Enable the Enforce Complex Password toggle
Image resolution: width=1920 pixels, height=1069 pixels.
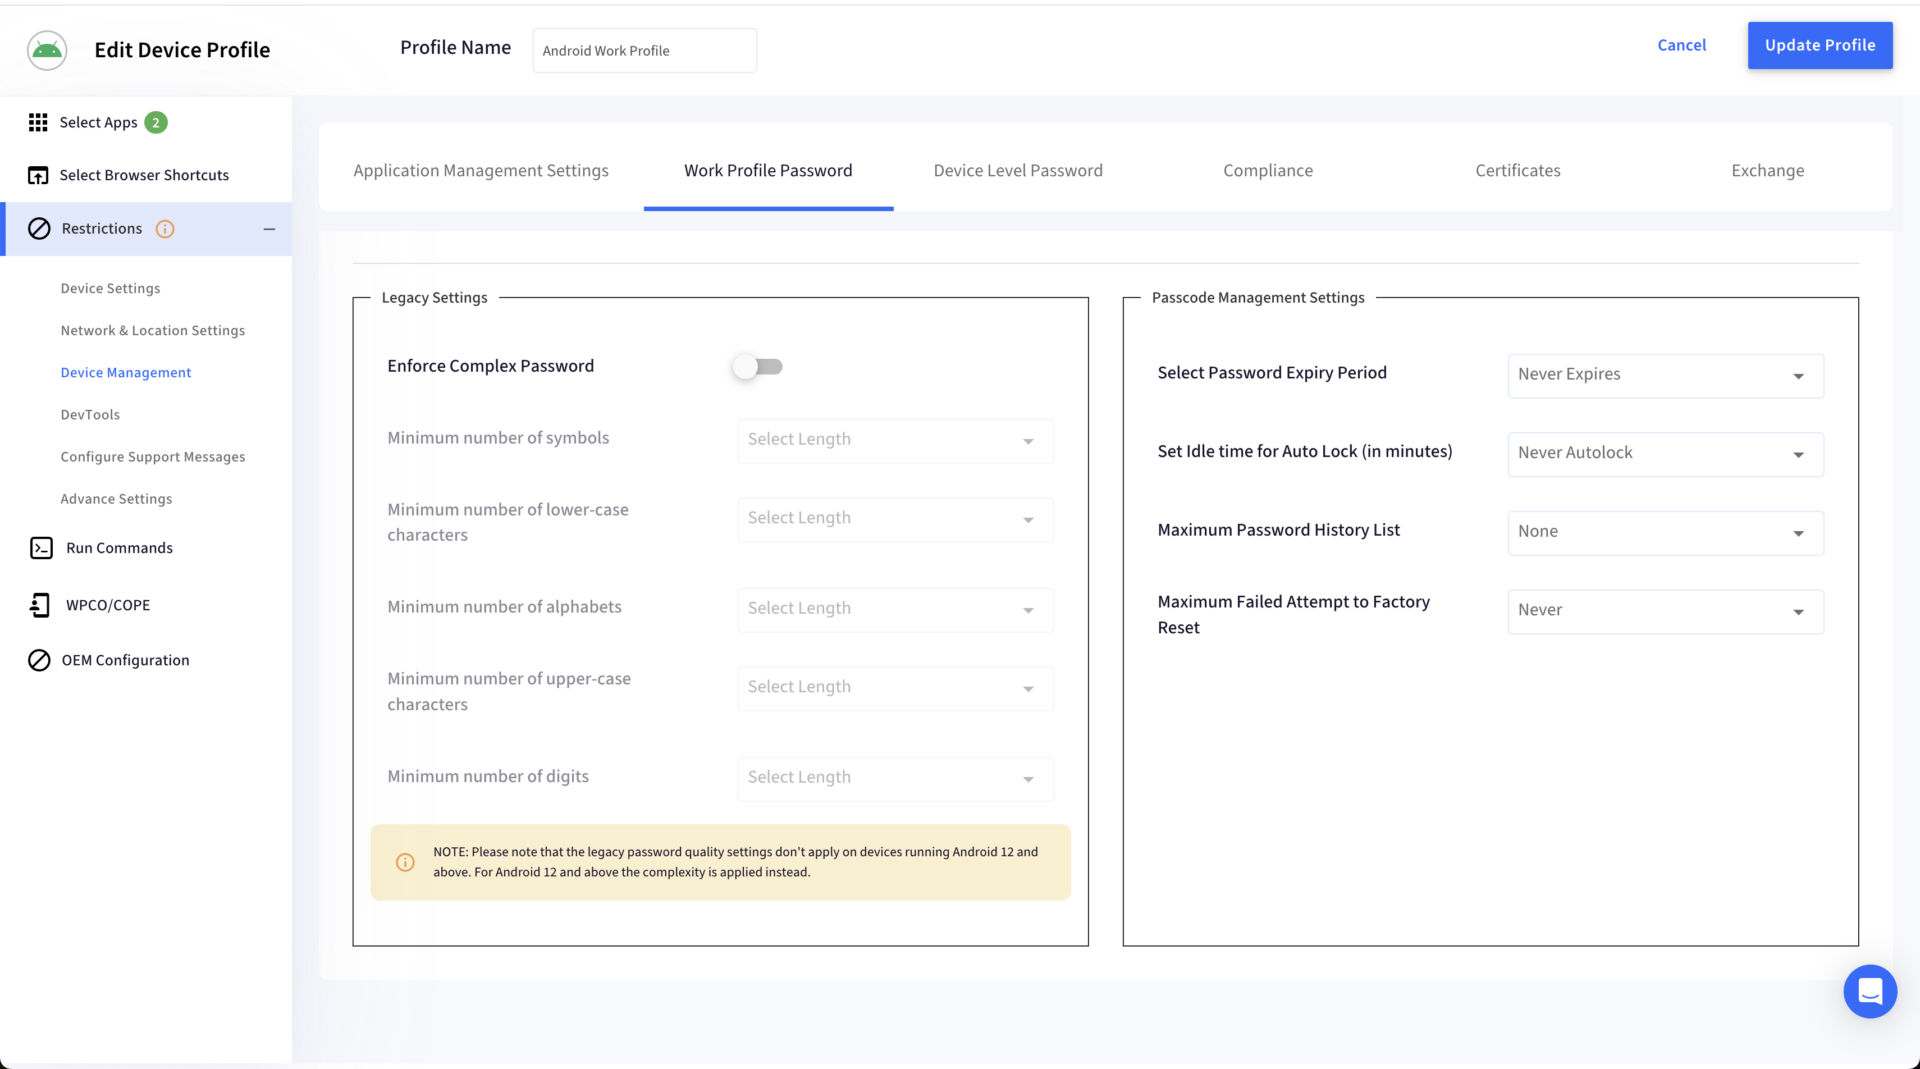(757, 367)
